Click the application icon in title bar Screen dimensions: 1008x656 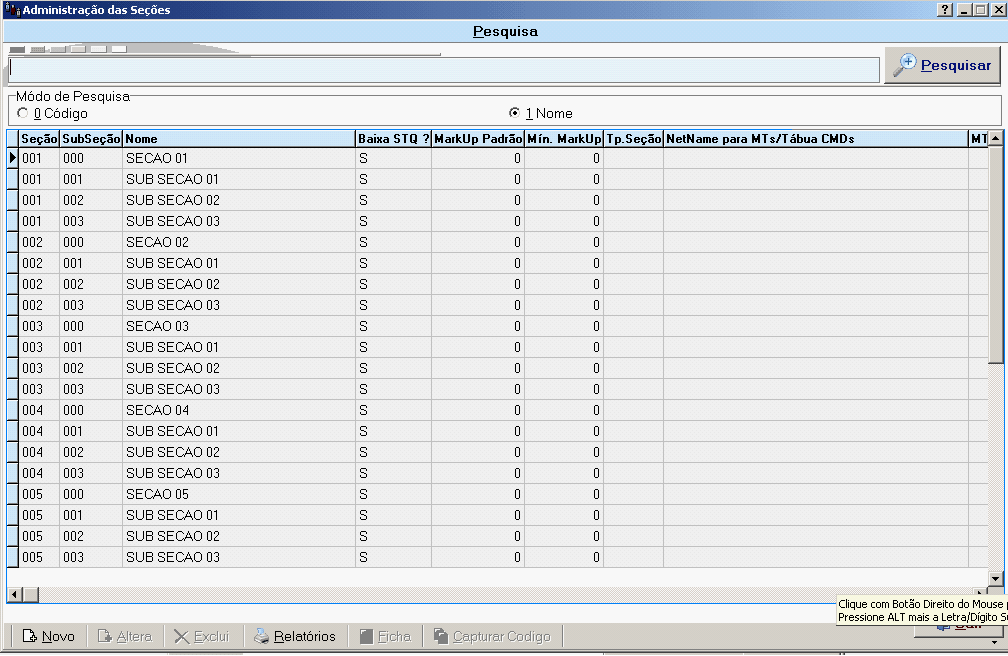click(12, 9)
